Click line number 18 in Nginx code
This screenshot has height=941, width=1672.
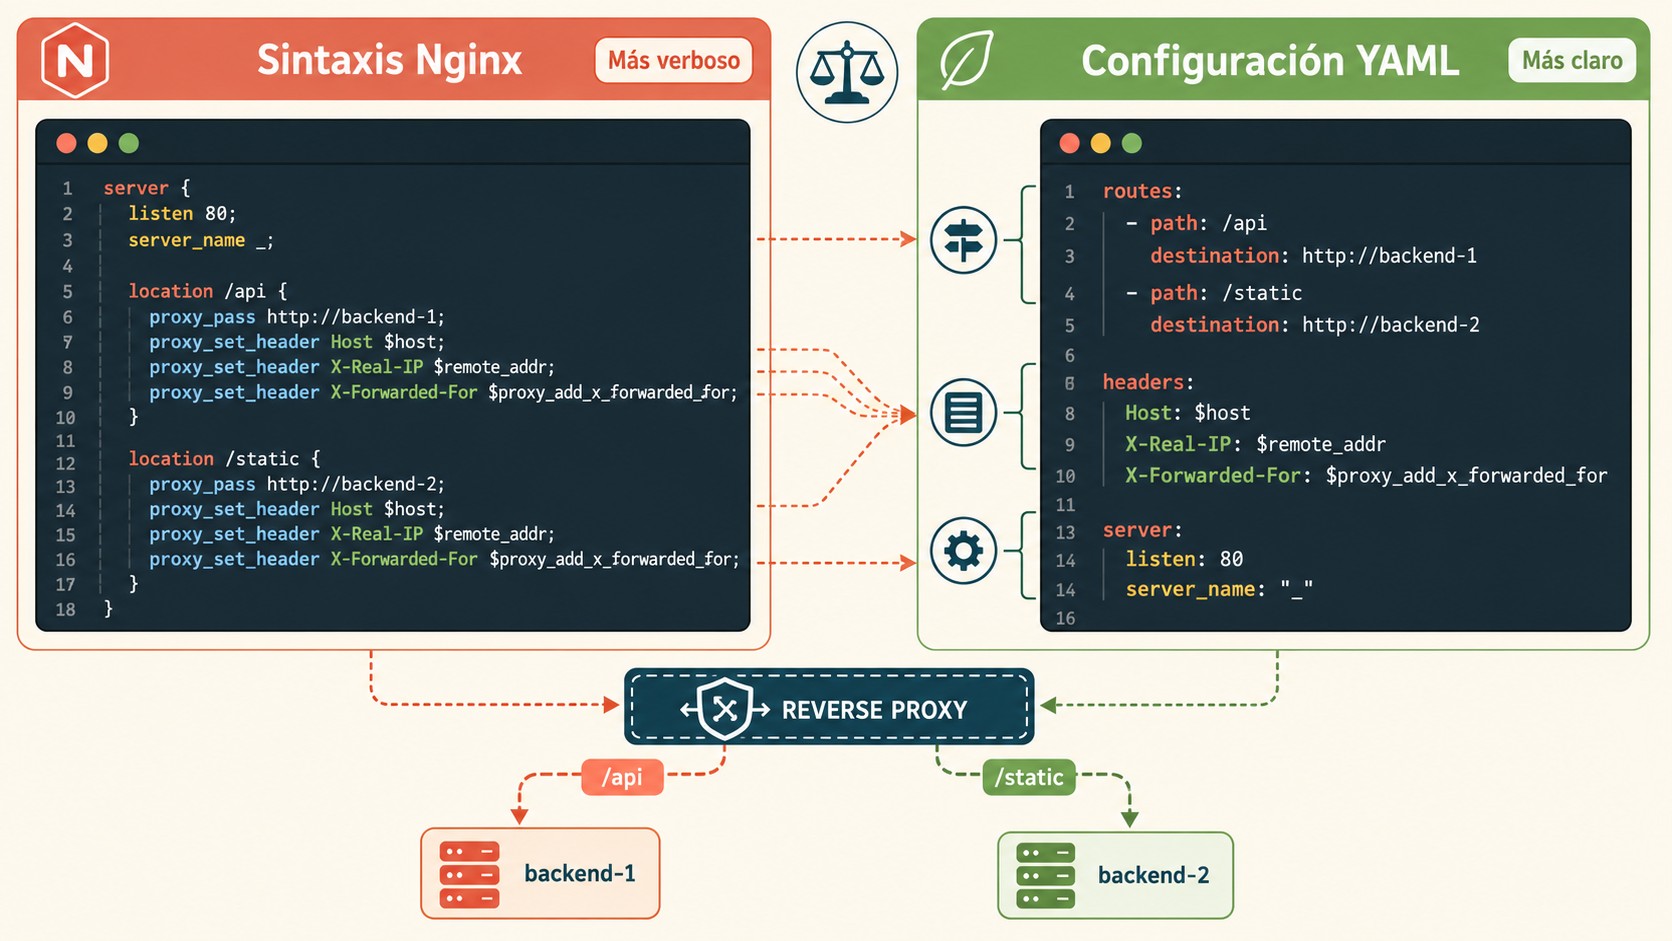pos(65,609)
